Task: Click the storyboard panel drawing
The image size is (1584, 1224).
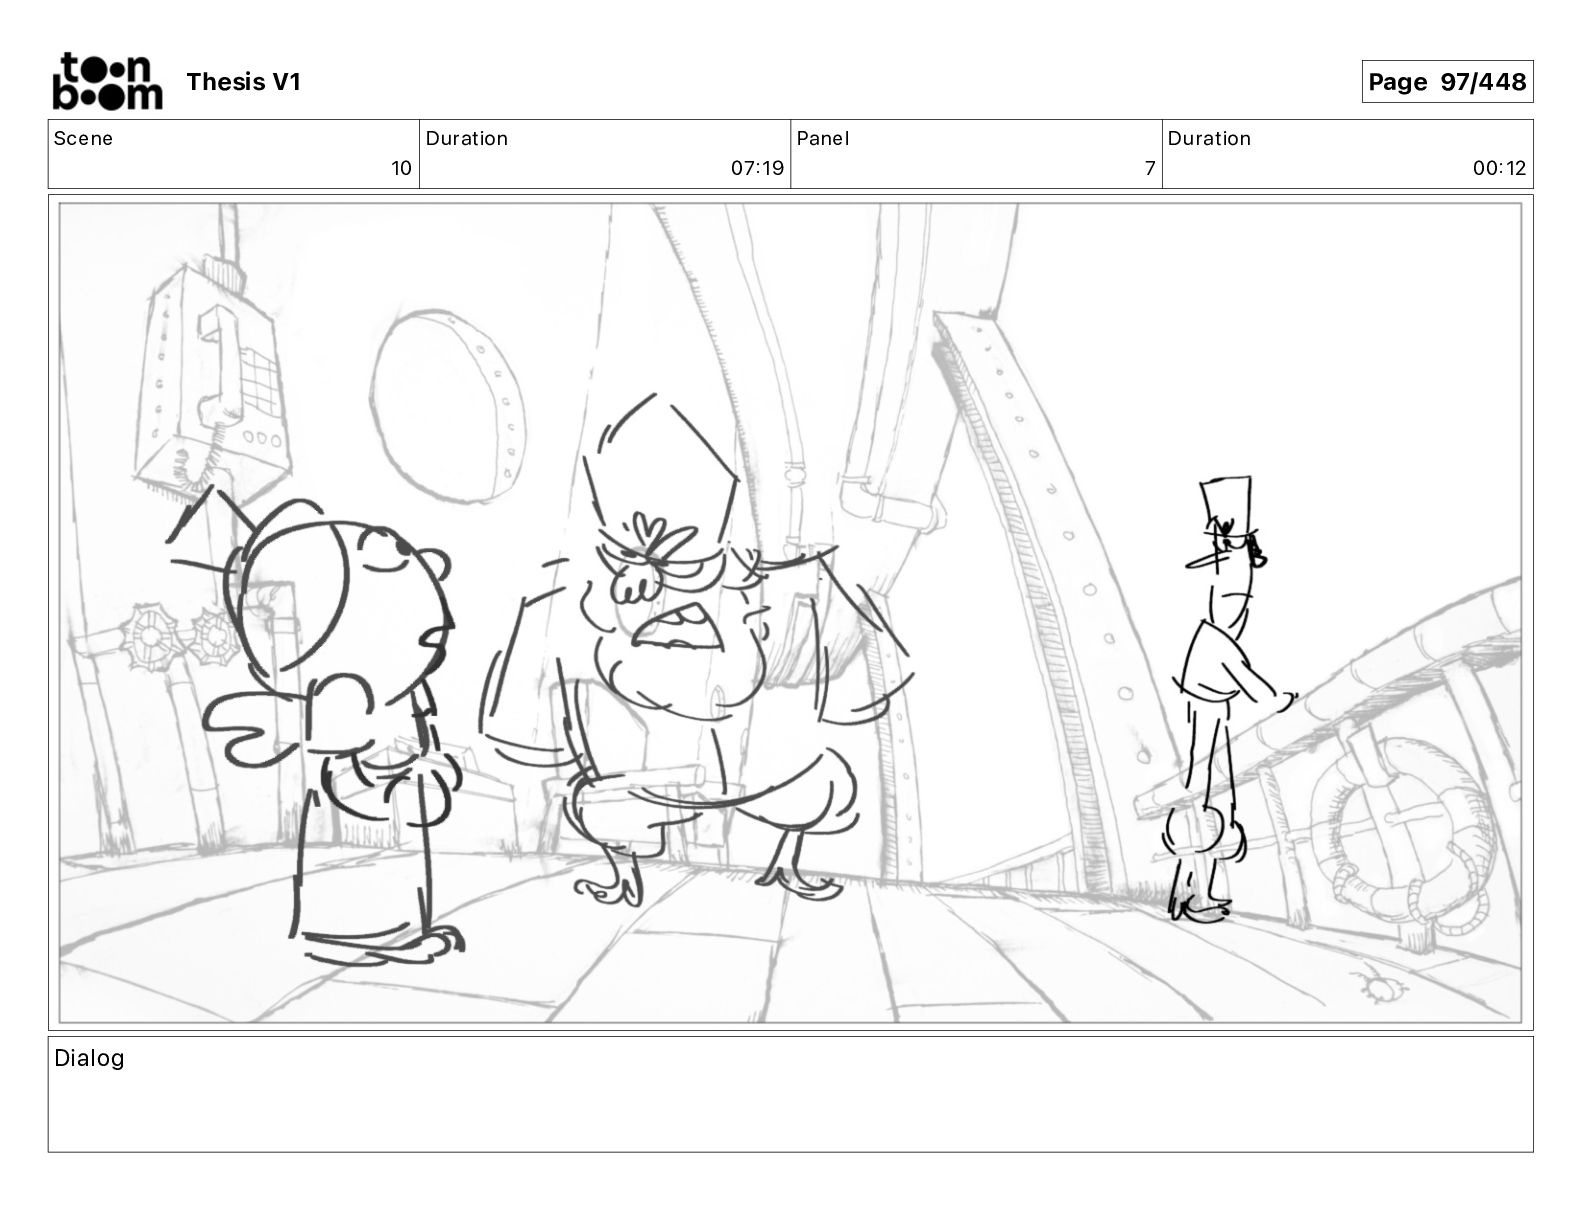Action: (x=790, y=613)
